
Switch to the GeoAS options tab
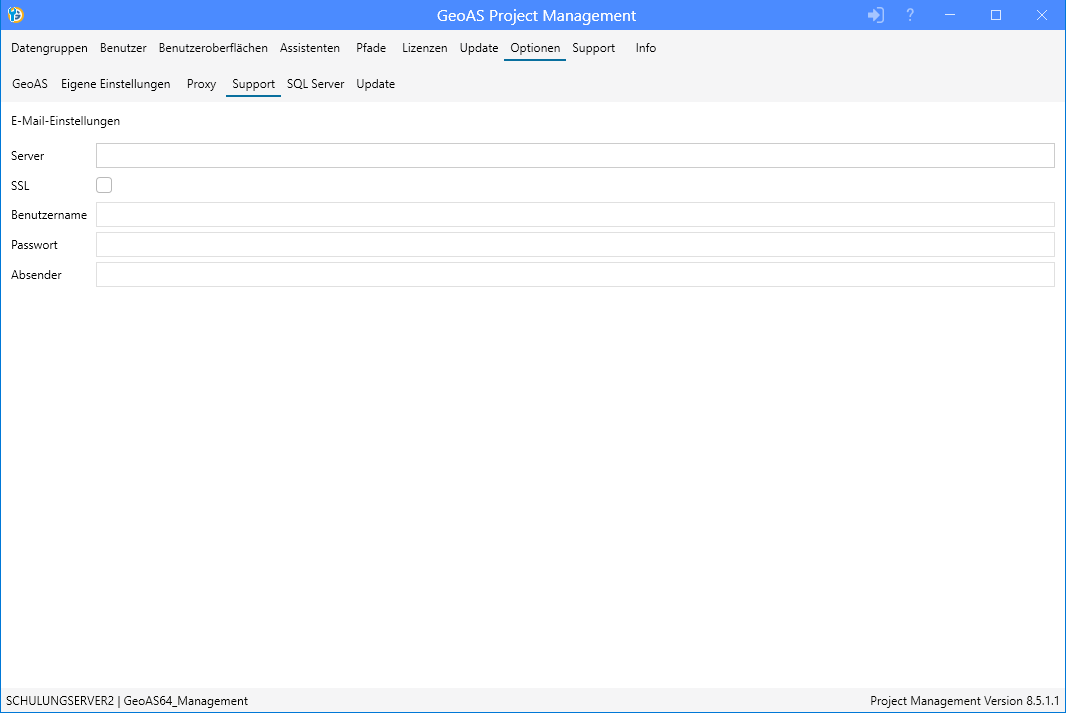pos(30,84)
